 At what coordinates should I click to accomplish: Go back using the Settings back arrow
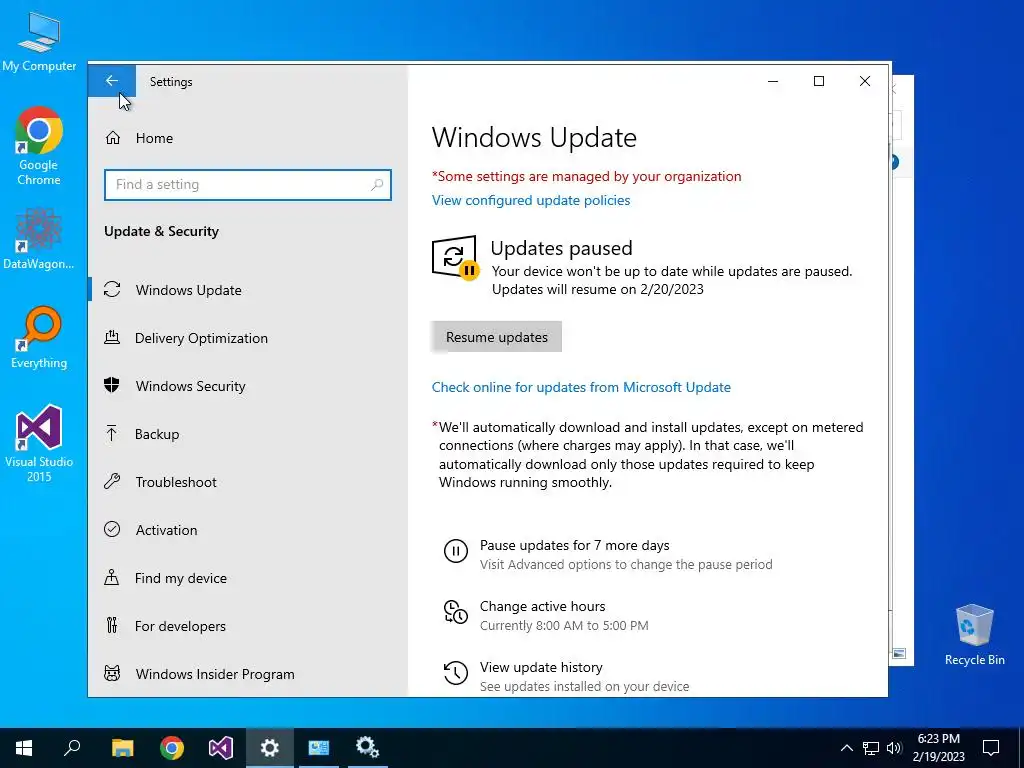112,81
